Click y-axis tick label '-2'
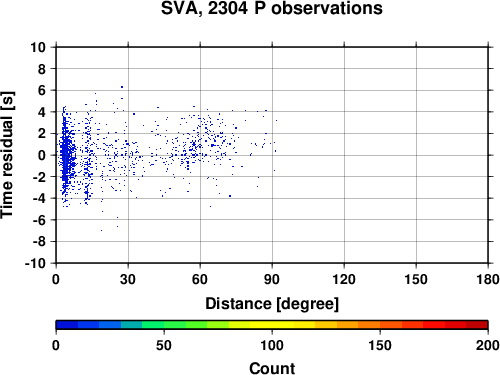500x375 pixels. tap(39, 177)
